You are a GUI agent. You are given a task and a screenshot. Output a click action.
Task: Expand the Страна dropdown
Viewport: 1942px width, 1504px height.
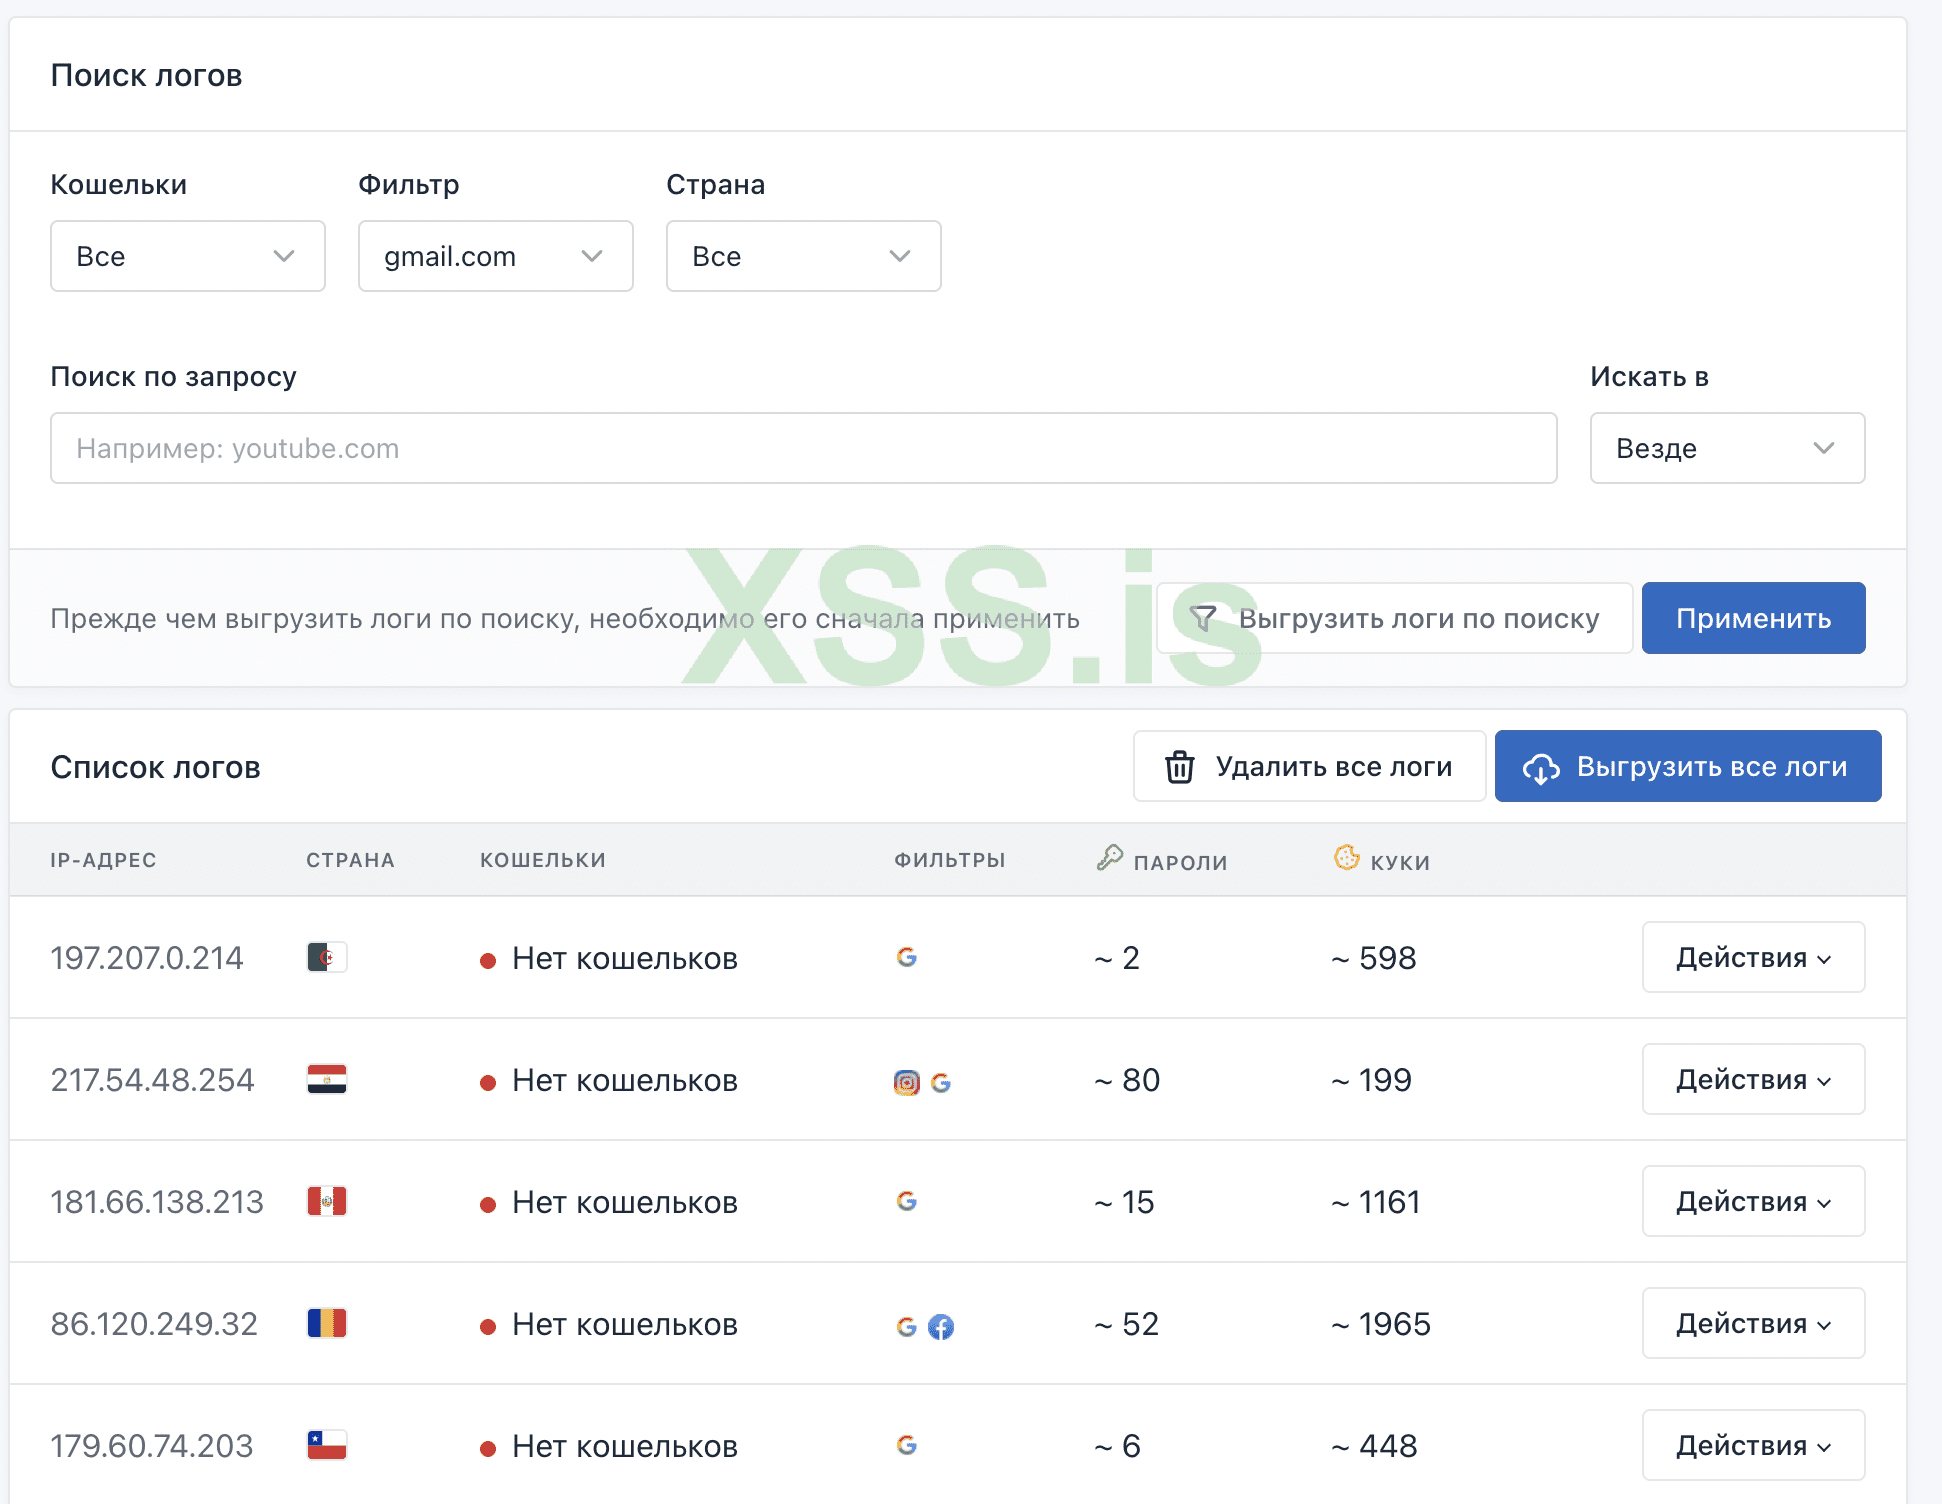pyautogui.click(x=804, y=256)
